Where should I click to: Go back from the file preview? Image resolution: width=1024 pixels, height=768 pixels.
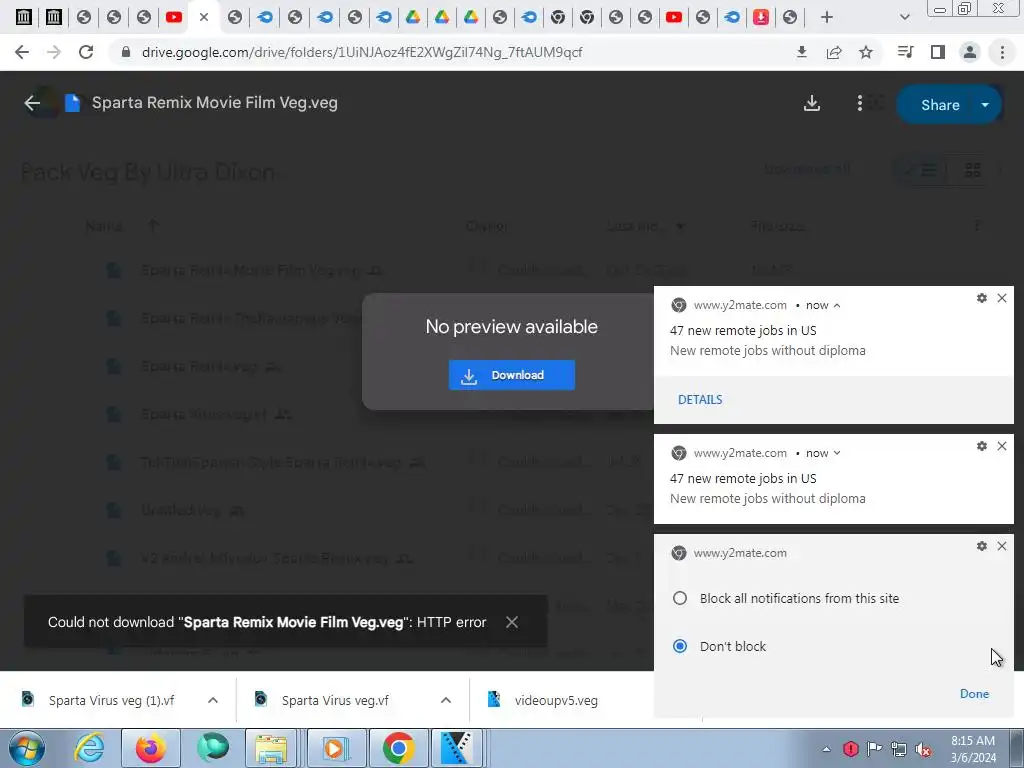(32, 103)
